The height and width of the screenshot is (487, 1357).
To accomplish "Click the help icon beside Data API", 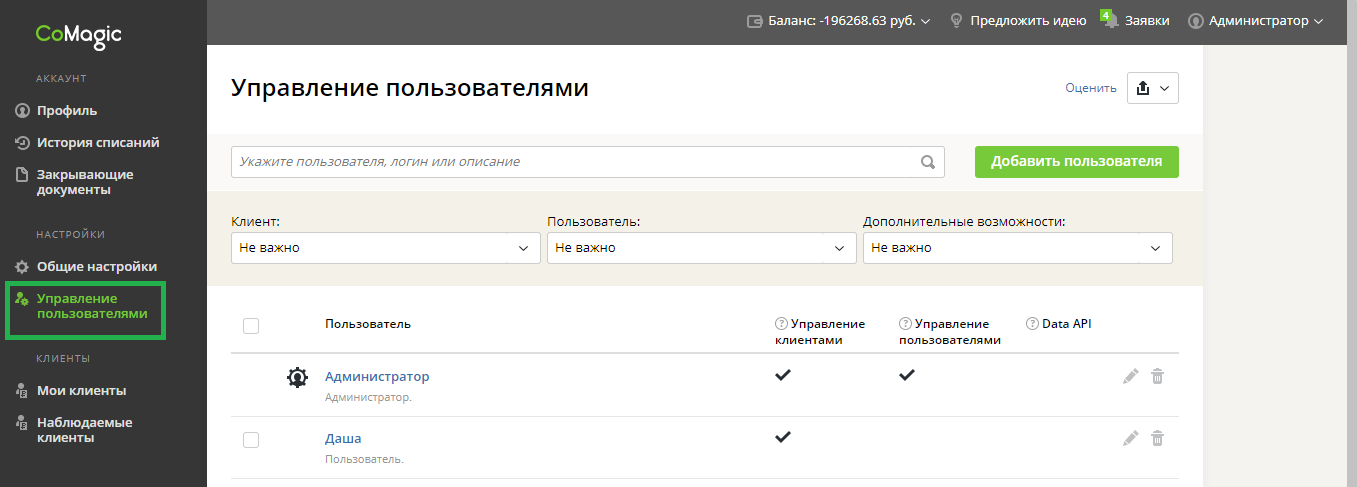I will pyautogui.click(x=1033, y=324).
